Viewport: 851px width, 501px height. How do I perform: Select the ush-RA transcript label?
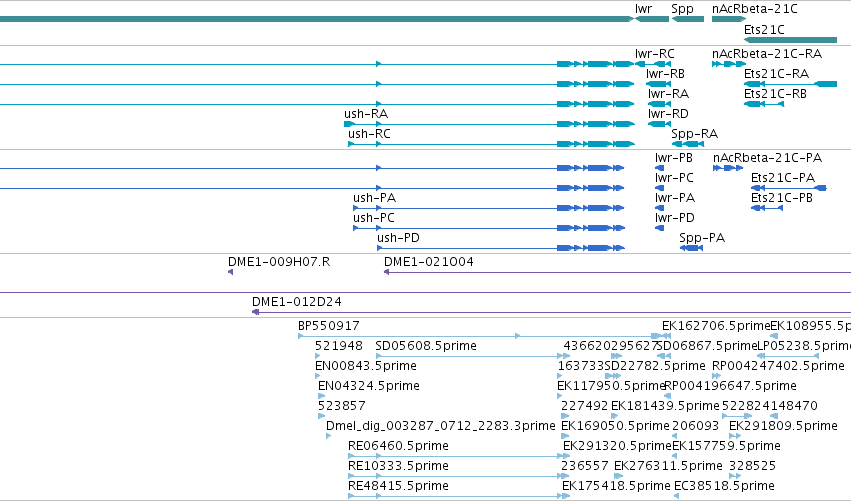click(366, 114)
